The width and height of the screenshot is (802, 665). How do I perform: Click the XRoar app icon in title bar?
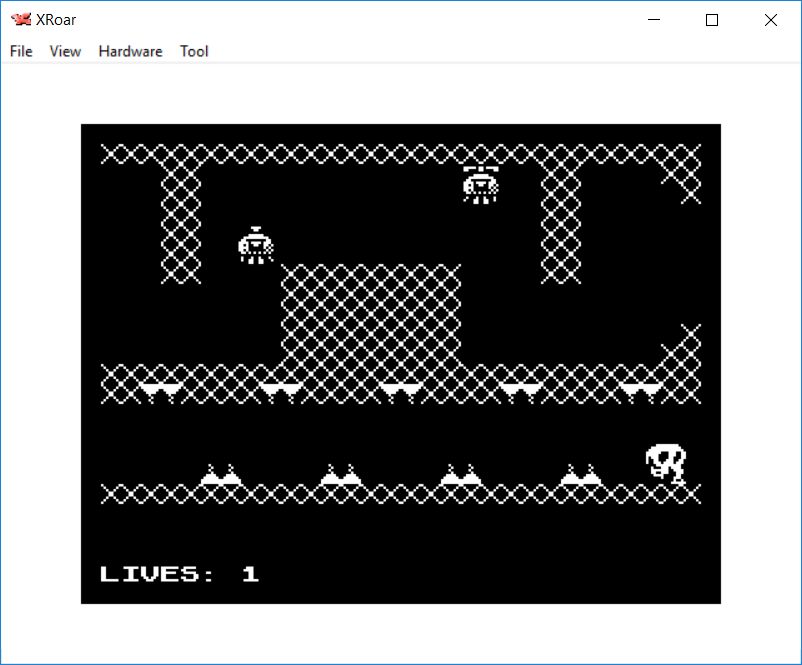click(x=20, y=19)
